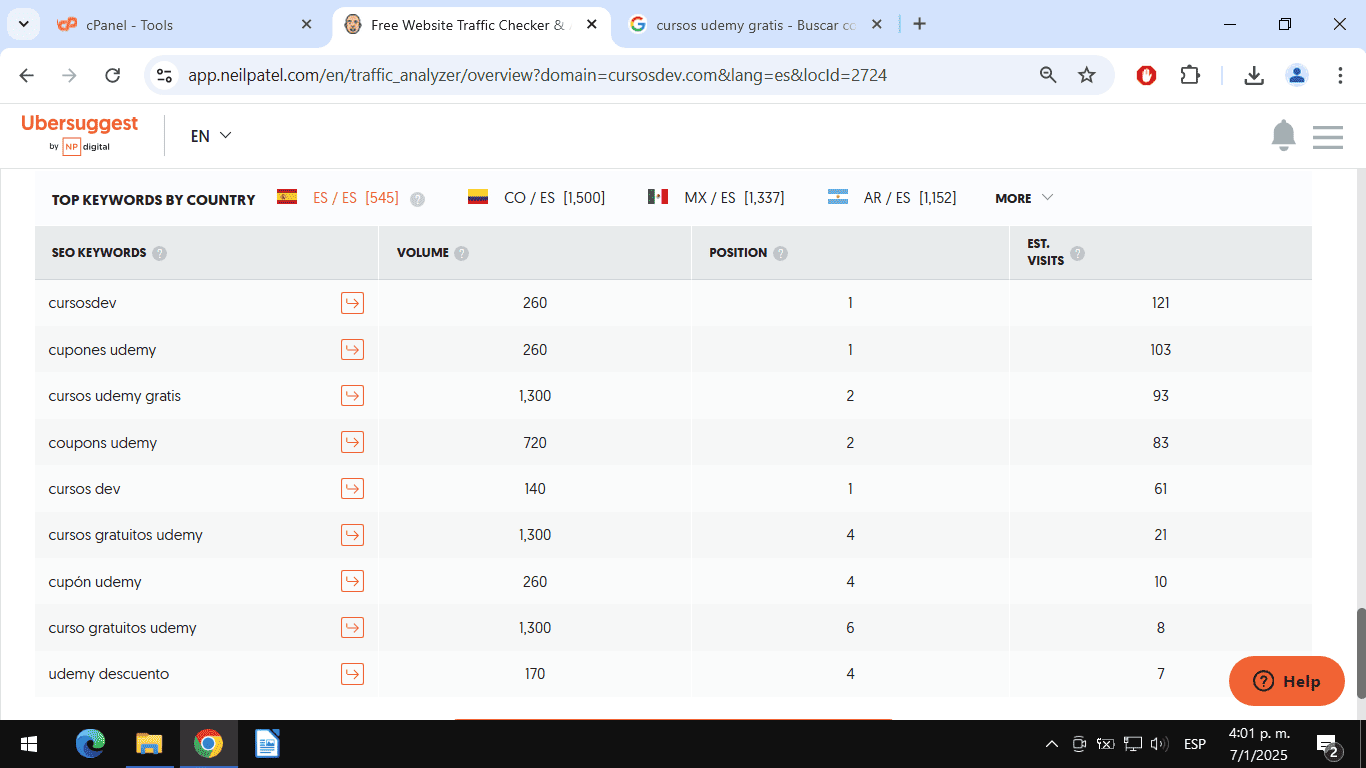Bookmark this page with the star icon

pyautogui.click(x=1087, y=75)
